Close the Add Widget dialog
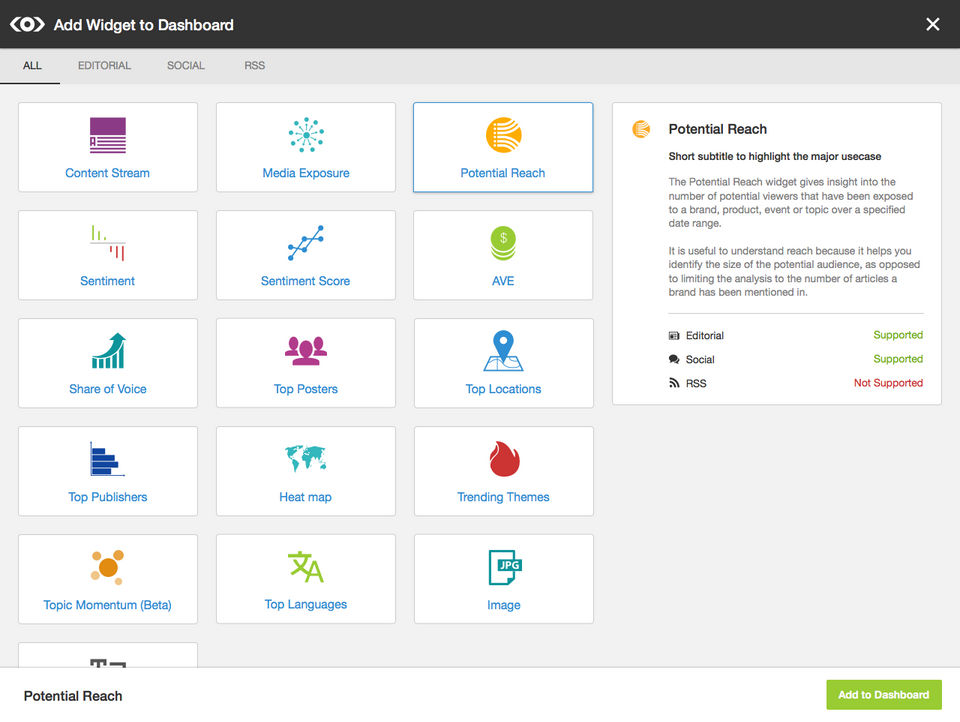The image size is (960, 722). (932, 24)
